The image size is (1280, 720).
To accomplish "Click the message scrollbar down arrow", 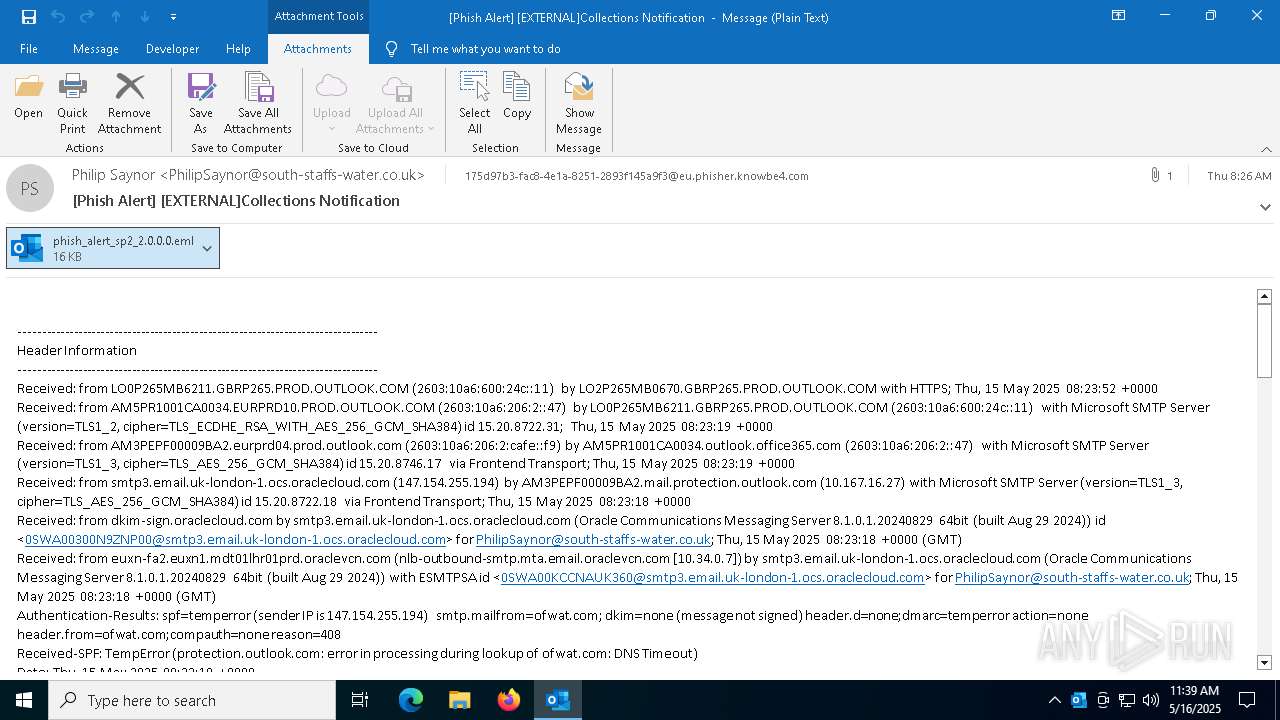I will coord(1264,662).
